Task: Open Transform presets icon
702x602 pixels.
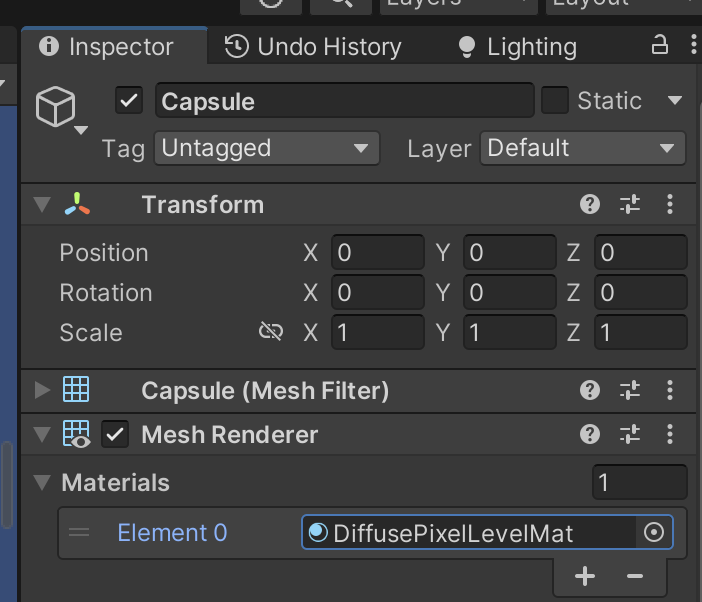Action: [630, 205]
